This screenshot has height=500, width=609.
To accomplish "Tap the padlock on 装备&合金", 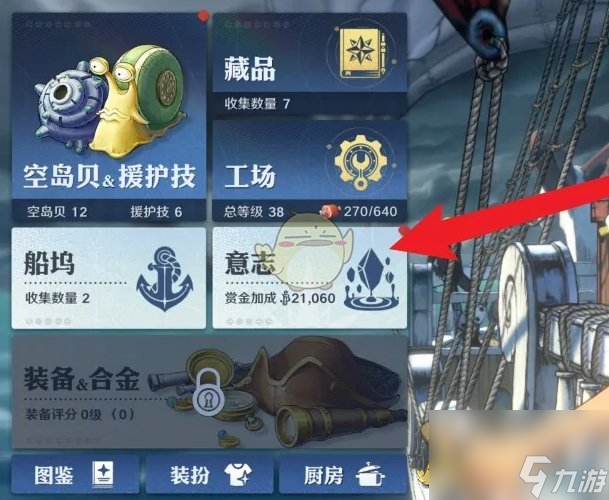I will 209,392.
